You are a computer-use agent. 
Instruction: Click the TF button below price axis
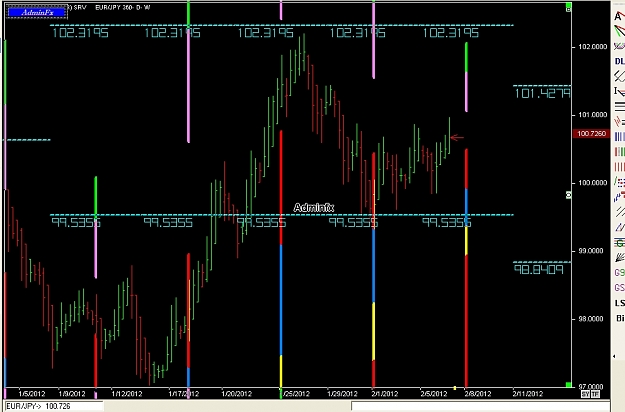click(595, 394)
